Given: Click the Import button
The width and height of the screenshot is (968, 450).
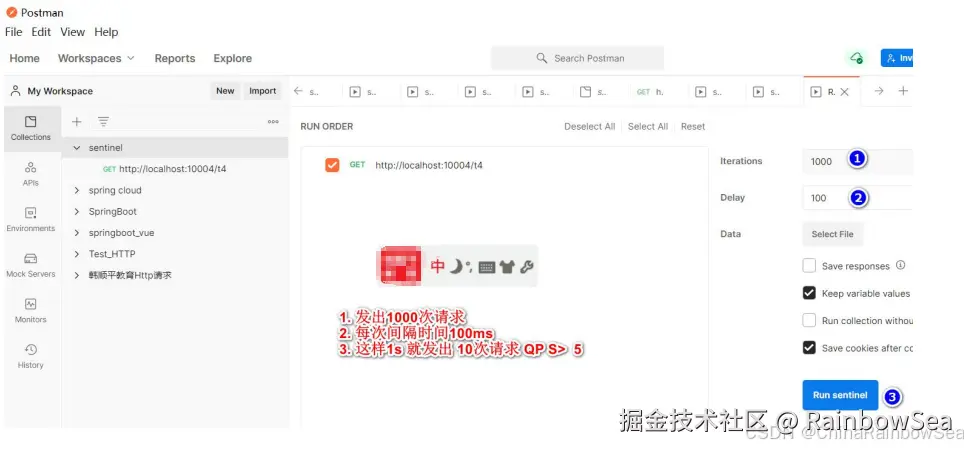Looking at the screenshot, I should [262, 91].
